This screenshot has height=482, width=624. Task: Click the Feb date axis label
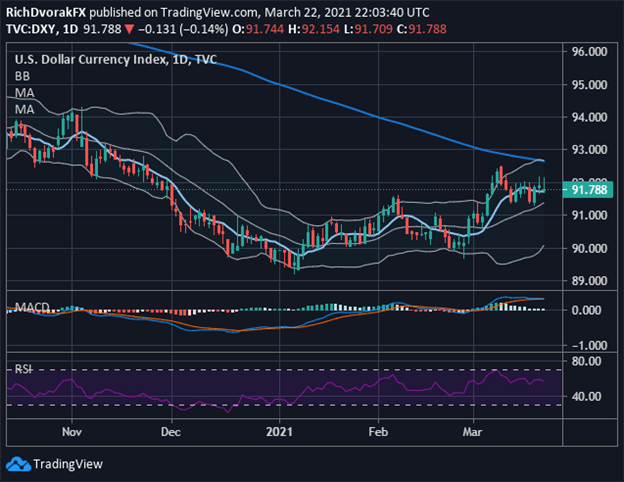(378, 432)
